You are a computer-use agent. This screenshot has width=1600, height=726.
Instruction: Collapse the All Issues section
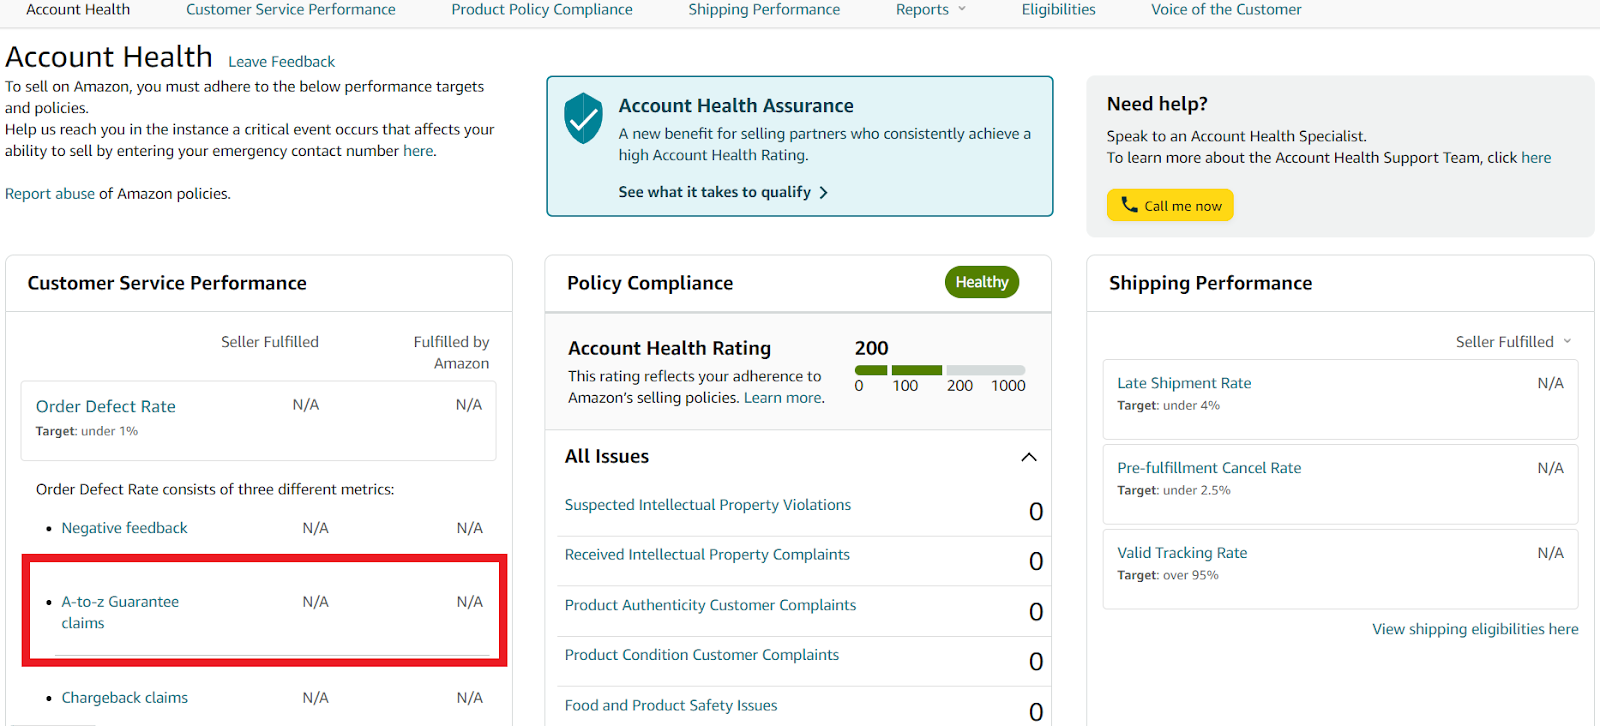tap(1028, 457)
